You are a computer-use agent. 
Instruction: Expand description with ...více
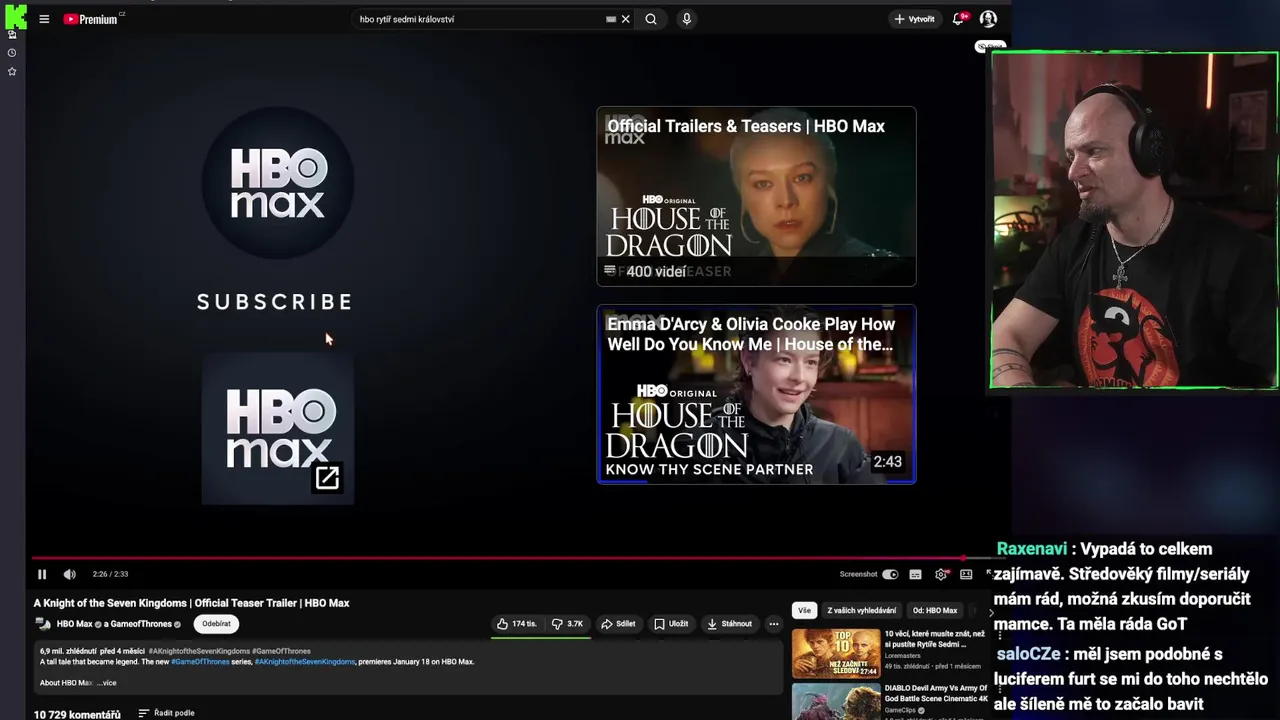coord(106,683)
